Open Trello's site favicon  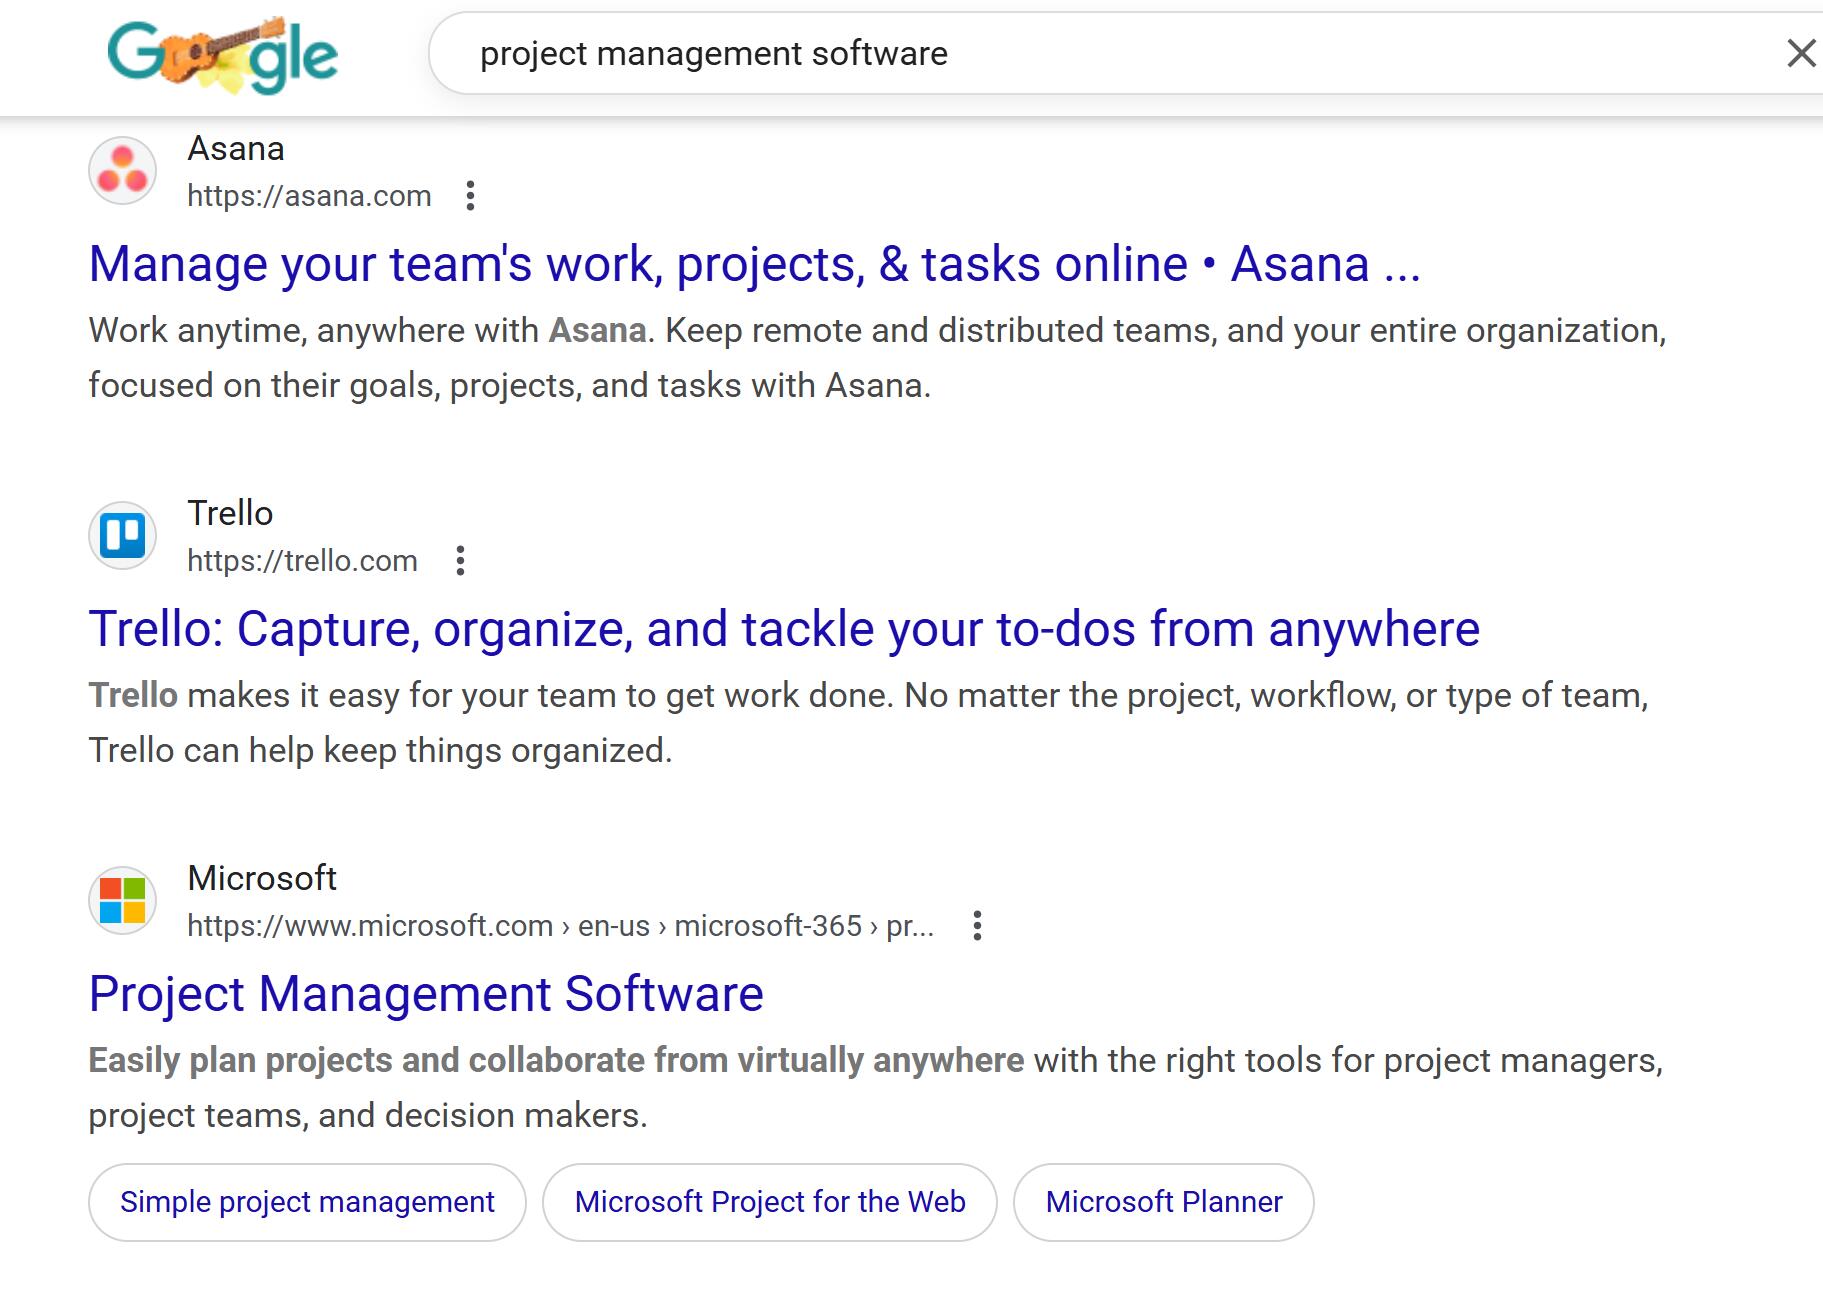point(123,536)
